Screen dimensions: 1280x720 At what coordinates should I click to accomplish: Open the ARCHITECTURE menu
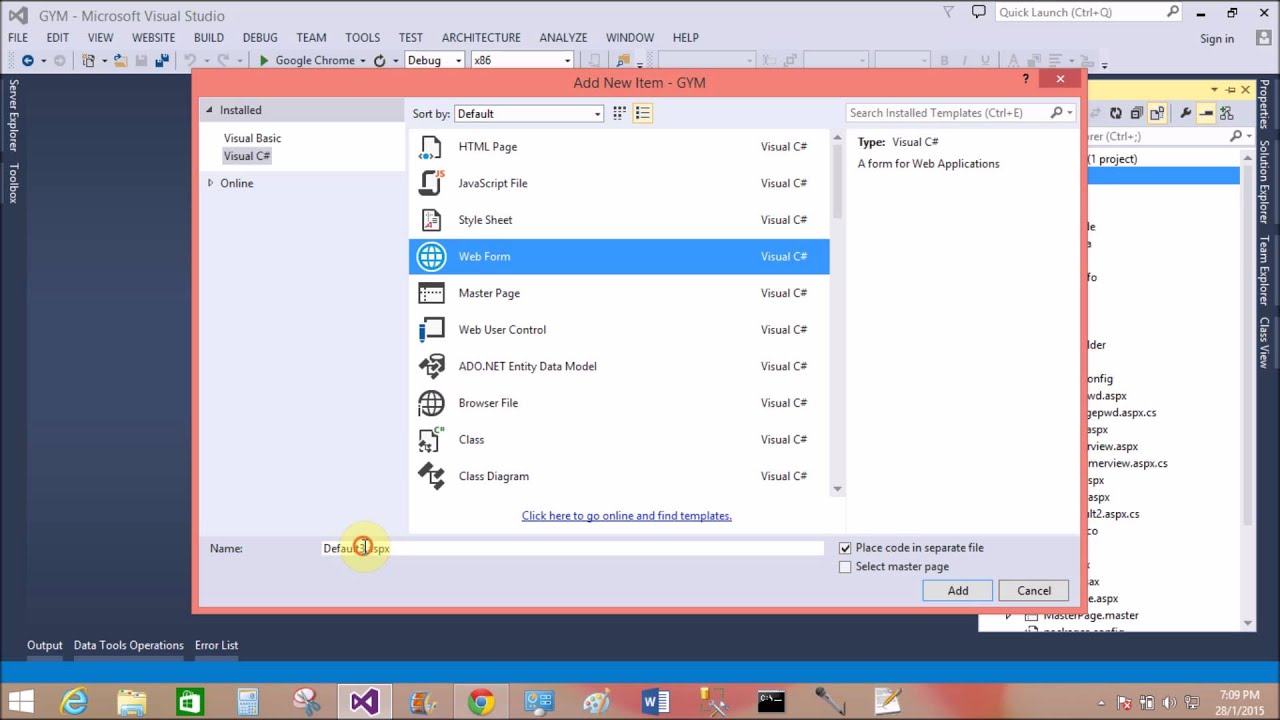click(481, 38)
